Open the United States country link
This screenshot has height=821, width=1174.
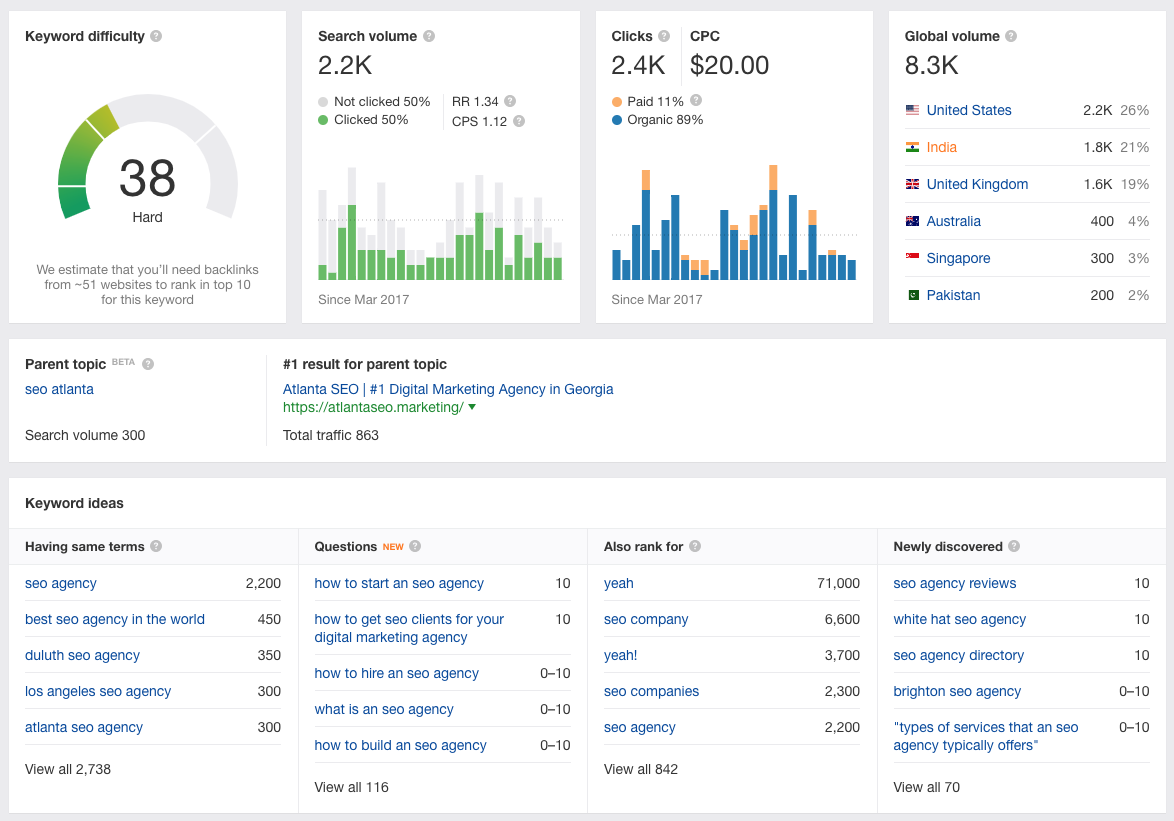(x=969, y=110)
